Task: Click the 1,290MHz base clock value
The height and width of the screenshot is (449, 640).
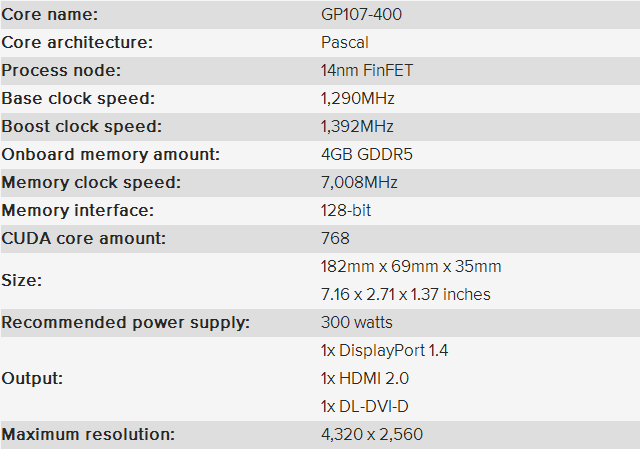Action: click(x=357, y=98)
